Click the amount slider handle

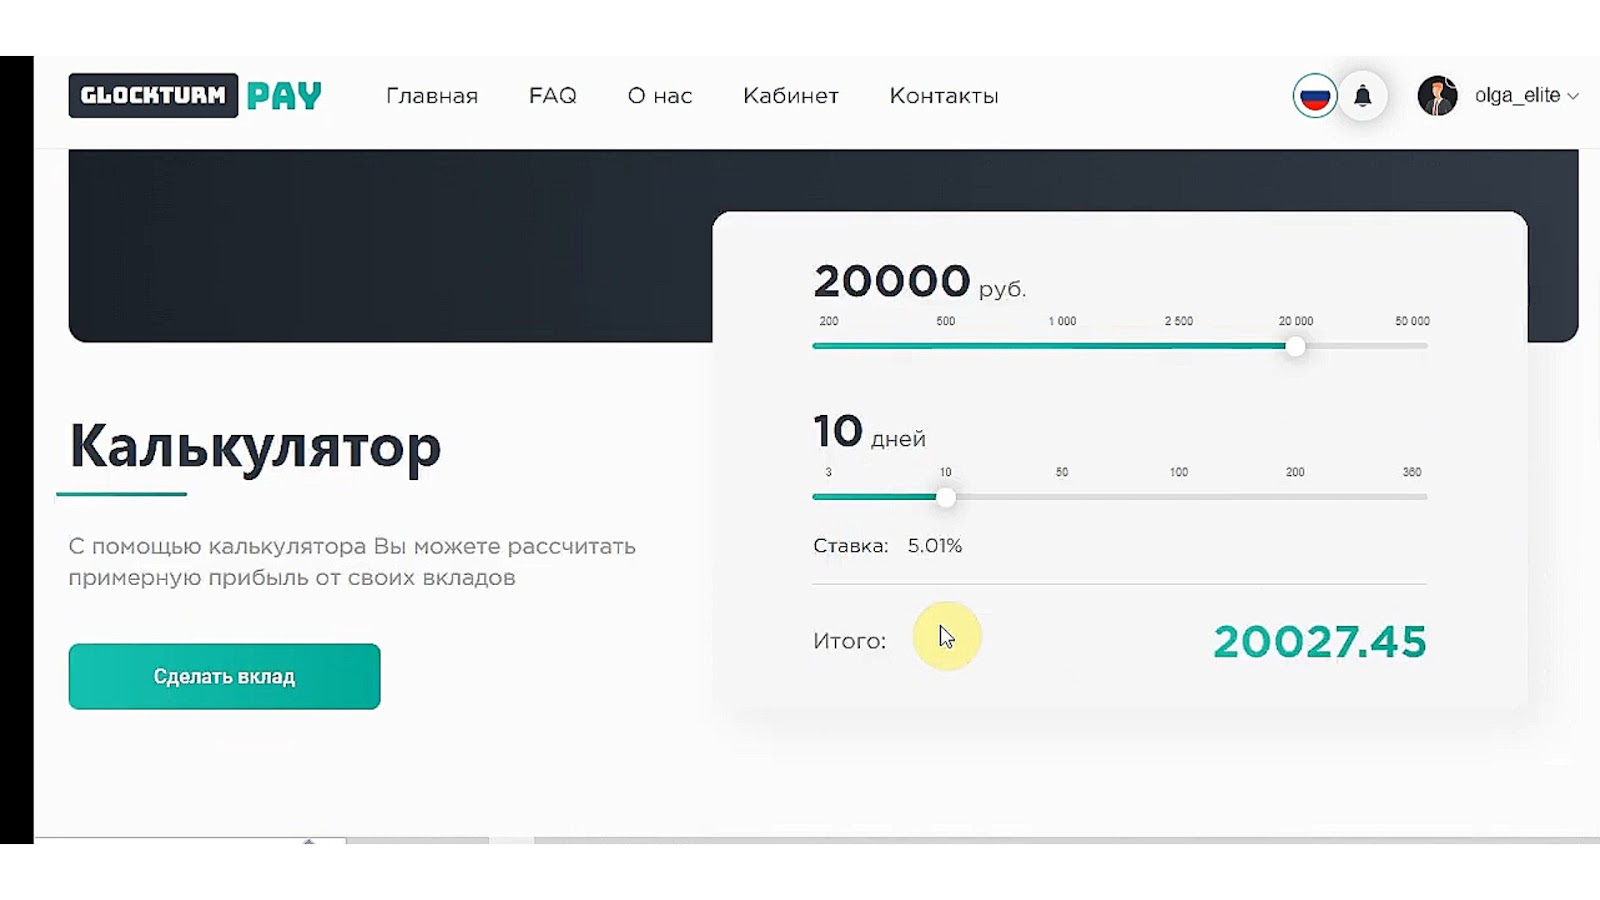pyautogui.click(x=1295, y=346)
